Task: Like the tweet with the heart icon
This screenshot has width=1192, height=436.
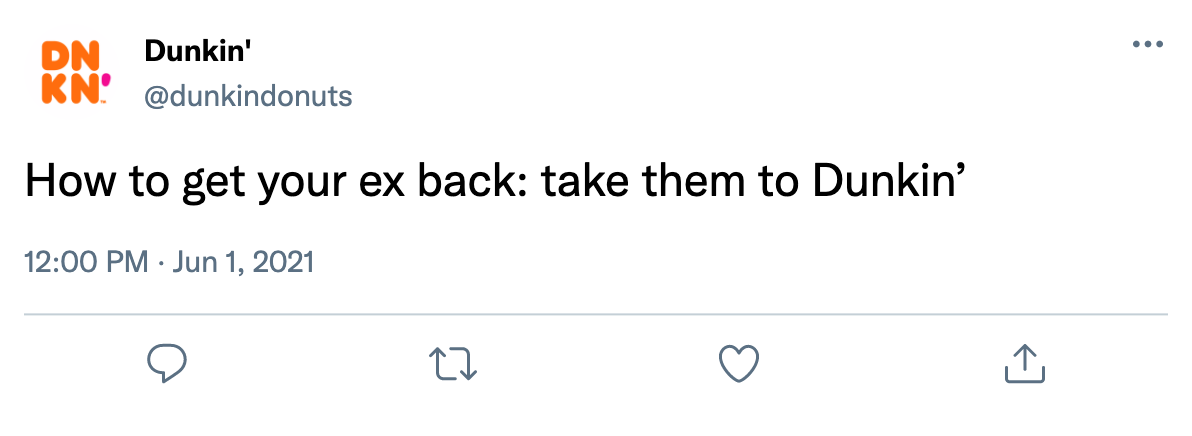Action: pyautogui.click(x=740, y=364)
